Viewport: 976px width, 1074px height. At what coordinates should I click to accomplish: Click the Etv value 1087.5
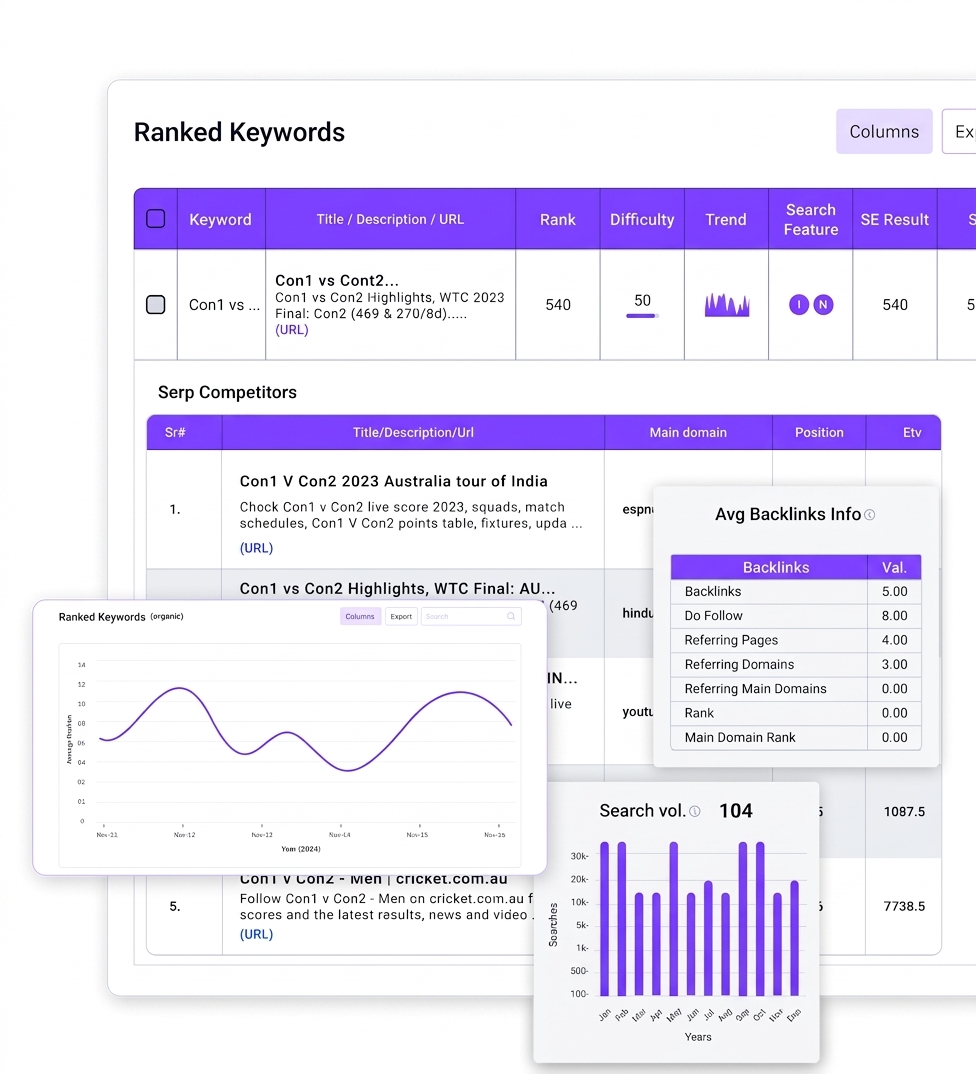click(x=904, y=812)
